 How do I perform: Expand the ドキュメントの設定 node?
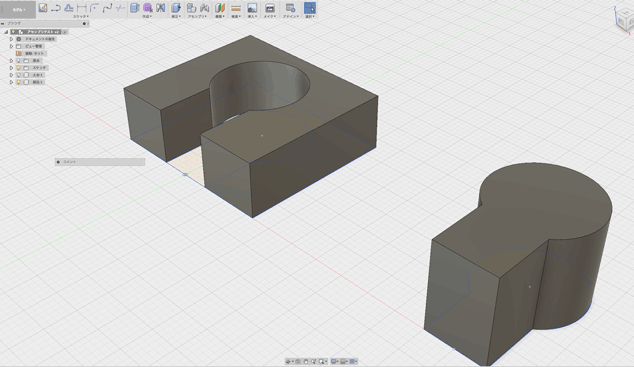tap(11, 39)
